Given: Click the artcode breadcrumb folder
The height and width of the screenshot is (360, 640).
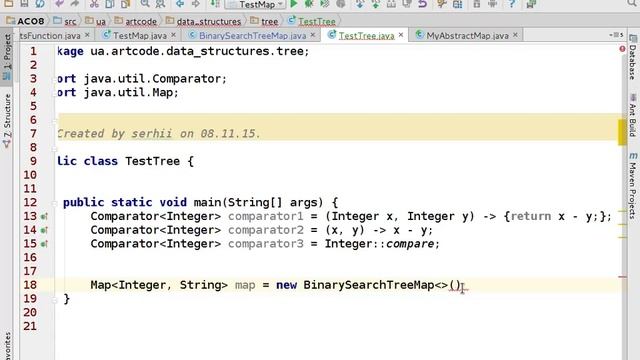Looking at the screenshot, I should click(x=136, y=21).
